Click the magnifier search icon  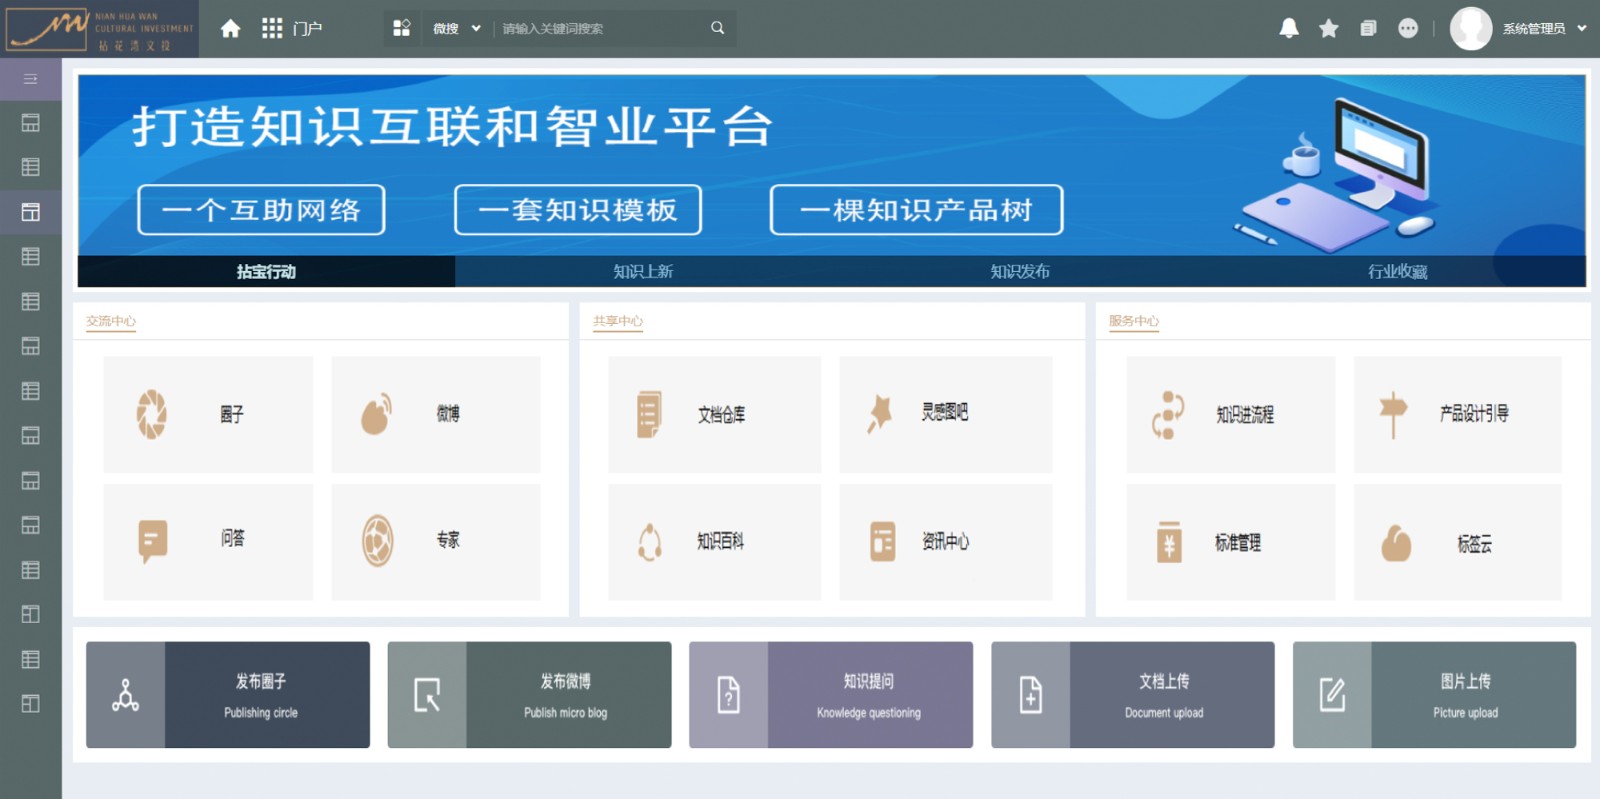[x=717, y=28]
